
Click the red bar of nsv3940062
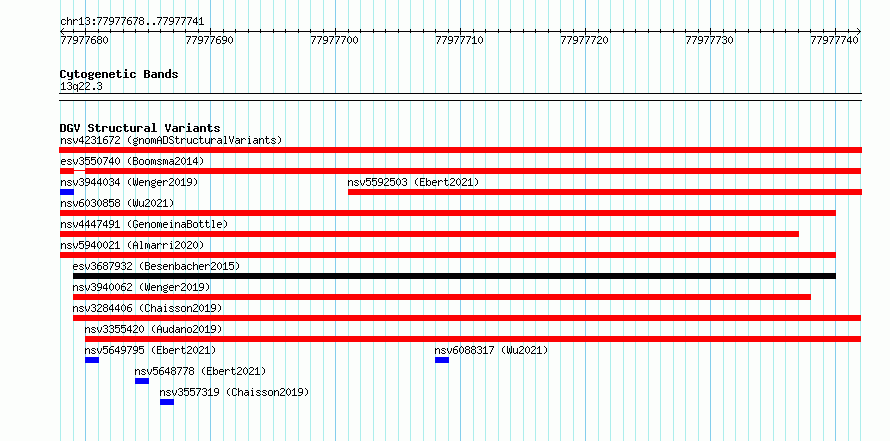coord(442,297)
